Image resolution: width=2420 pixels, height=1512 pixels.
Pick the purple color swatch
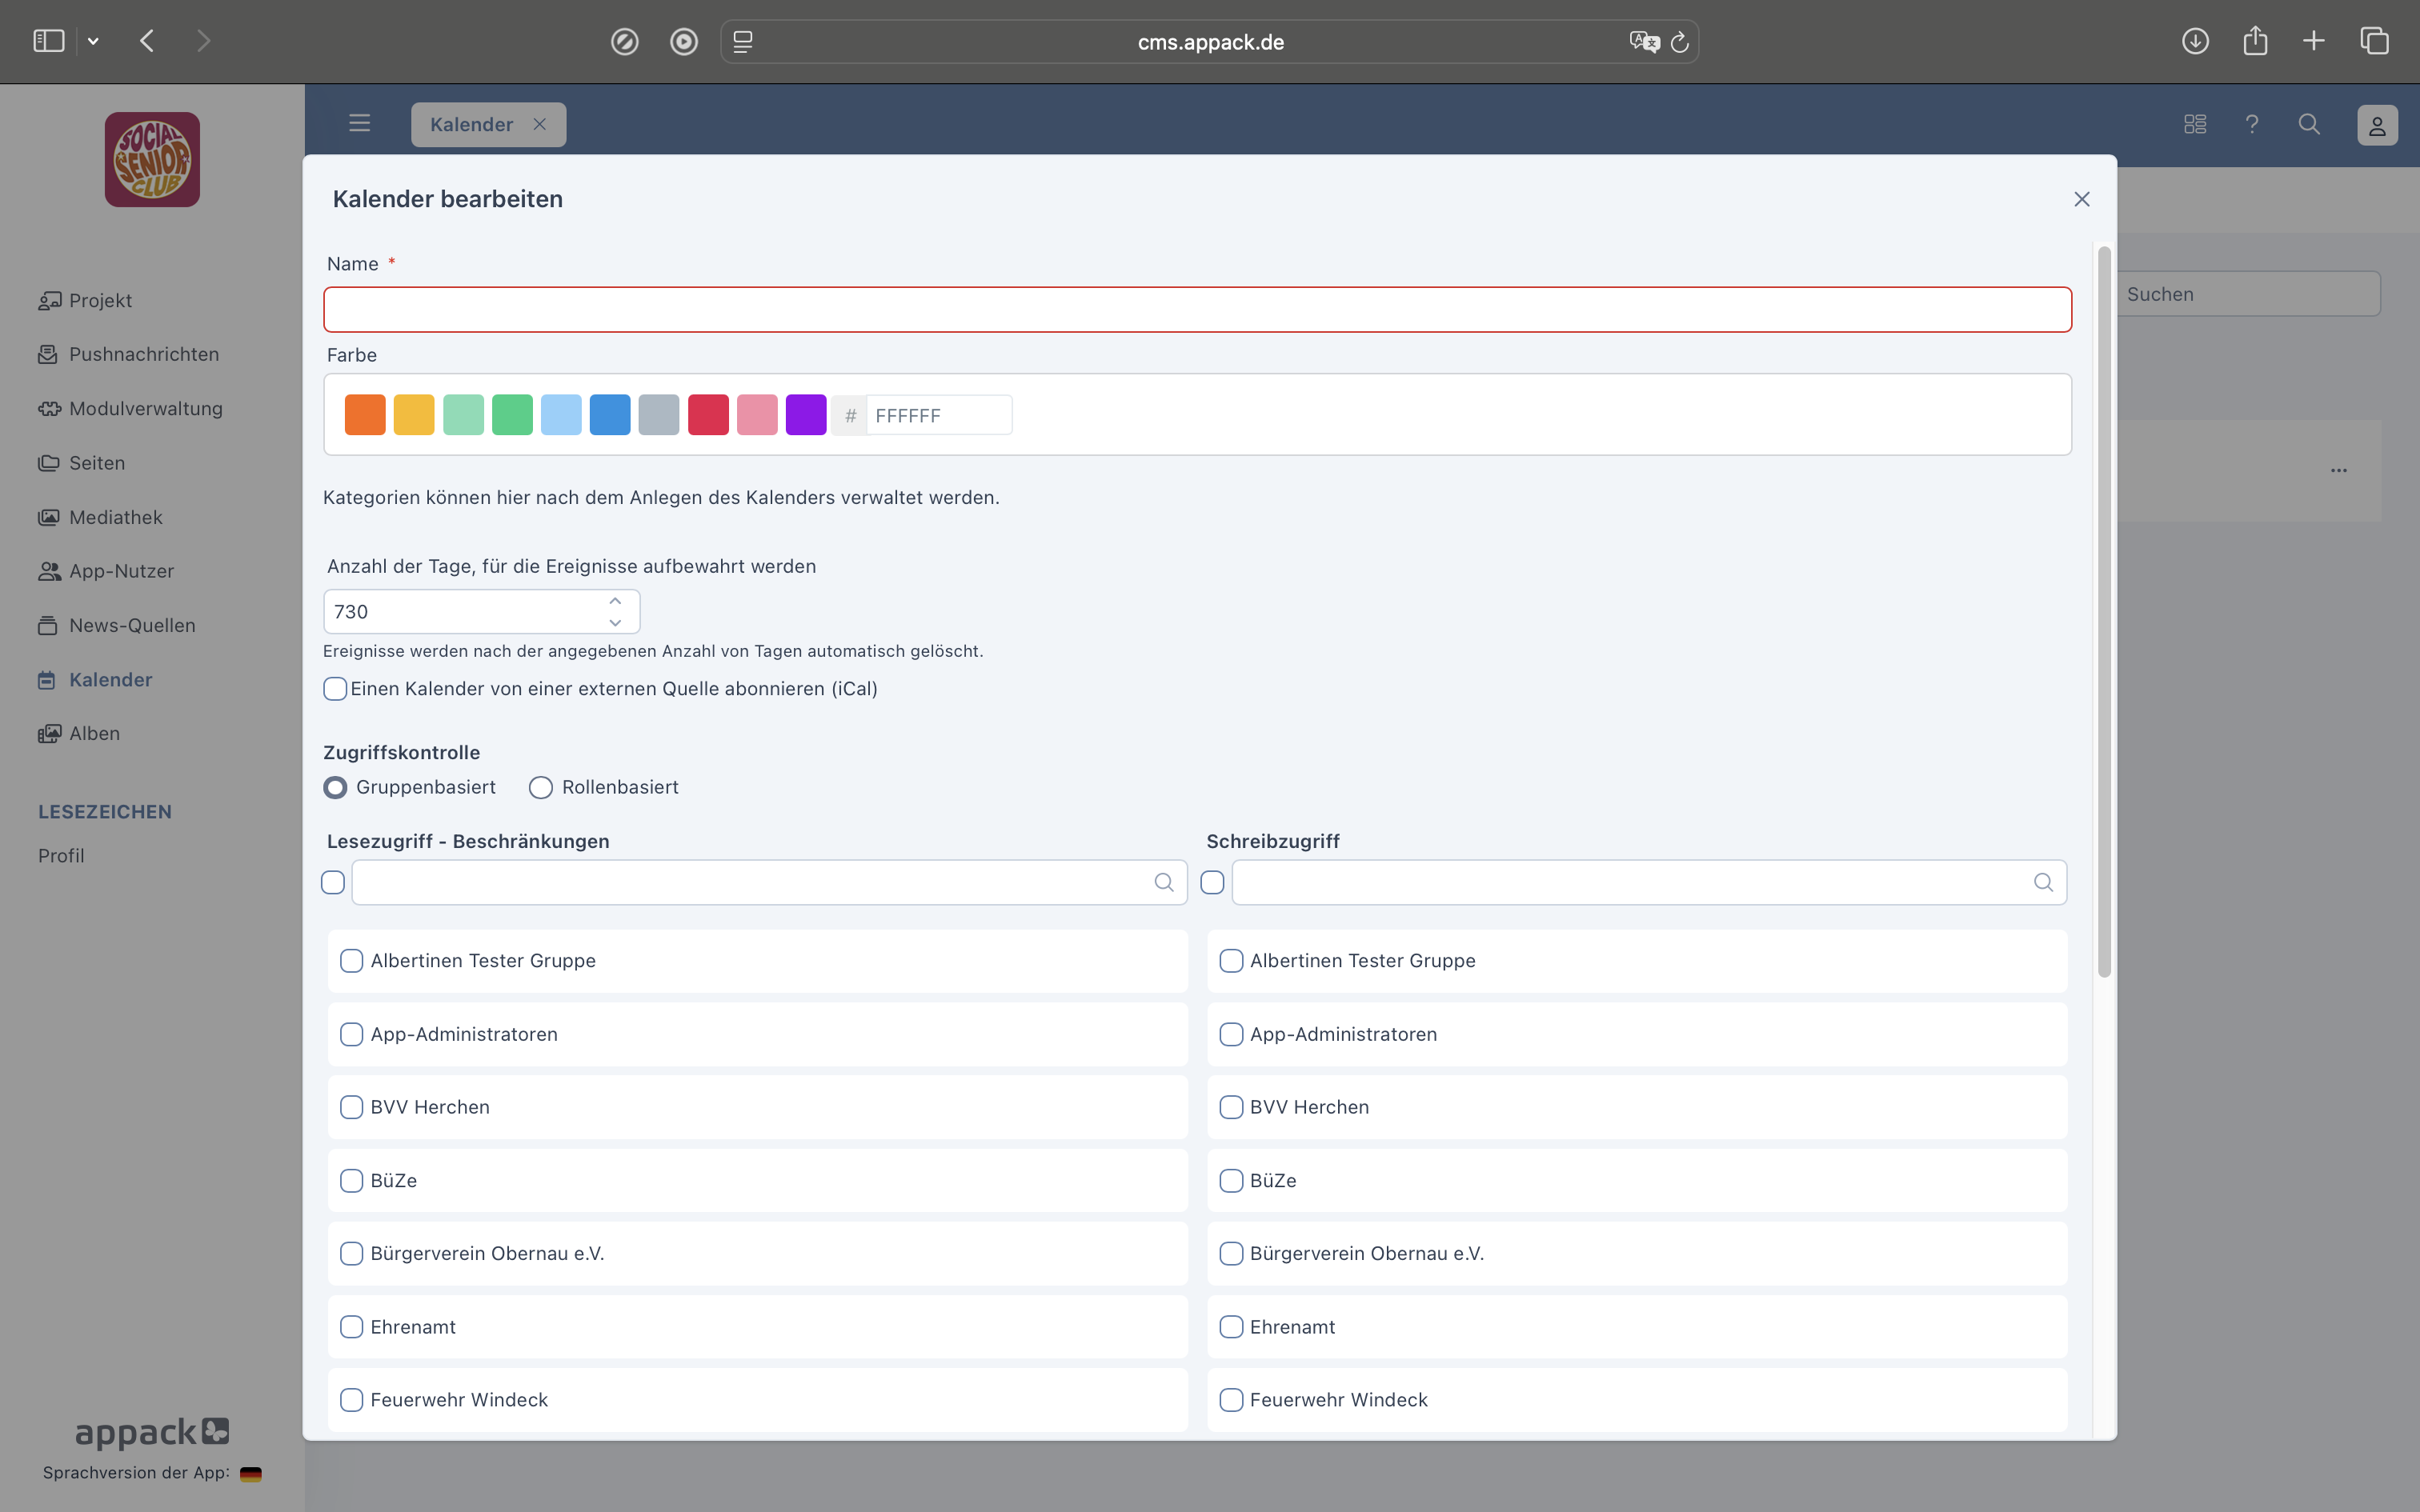click(x=806, y=415)
